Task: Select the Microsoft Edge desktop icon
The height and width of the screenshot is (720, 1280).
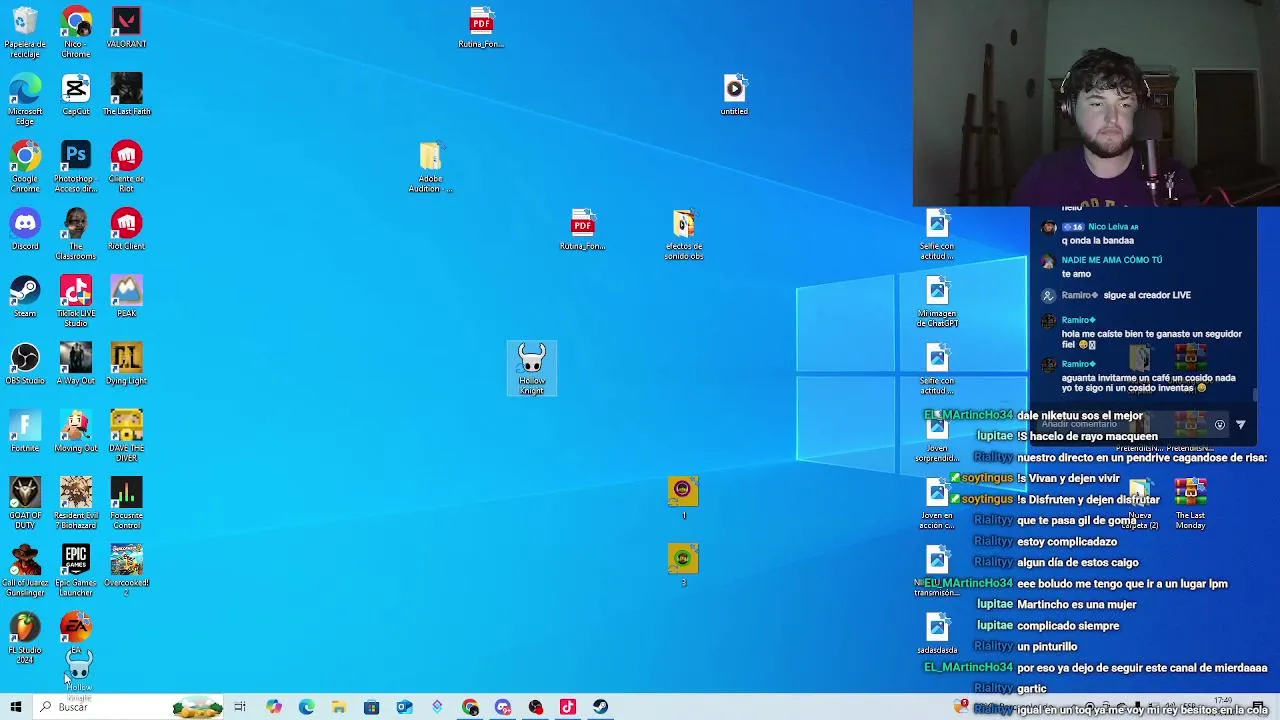Action: (25, 100)
